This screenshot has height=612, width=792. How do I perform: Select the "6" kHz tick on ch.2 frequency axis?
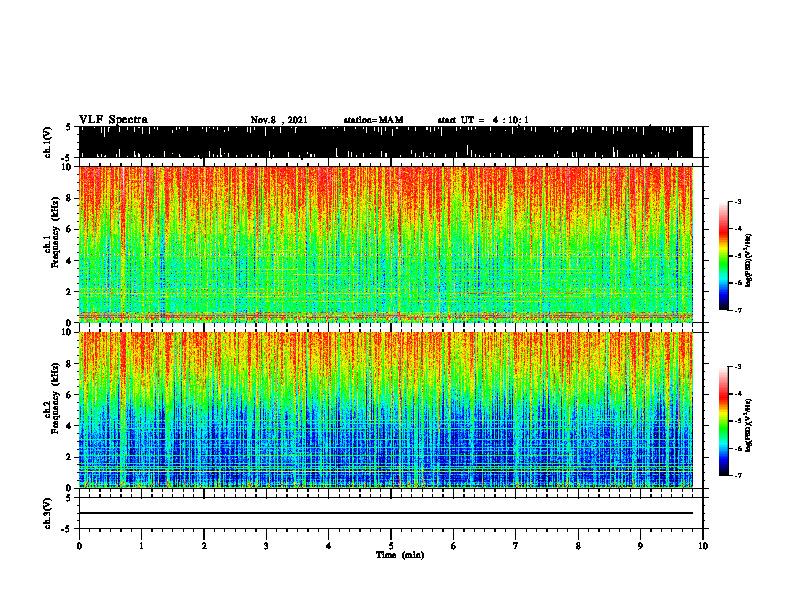pyautogui.click(x=71, y=395)
